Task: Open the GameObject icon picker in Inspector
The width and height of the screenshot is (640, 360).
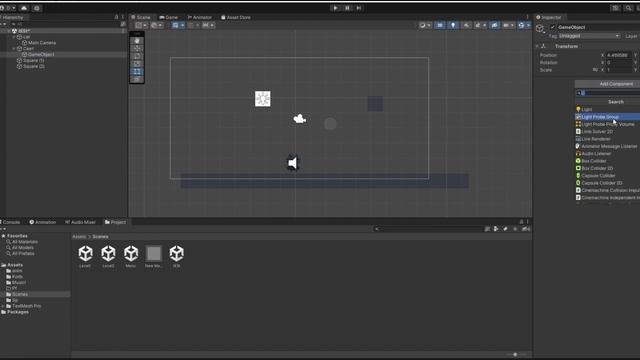Action: coord(540,28)
